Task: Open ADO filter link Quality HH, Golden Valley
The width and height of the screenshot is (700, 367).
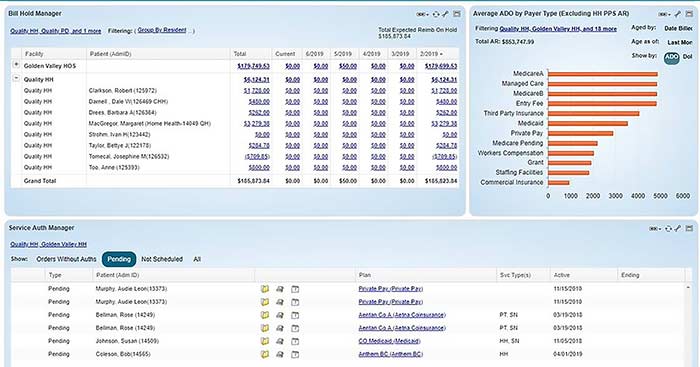Action: point(558,29)
